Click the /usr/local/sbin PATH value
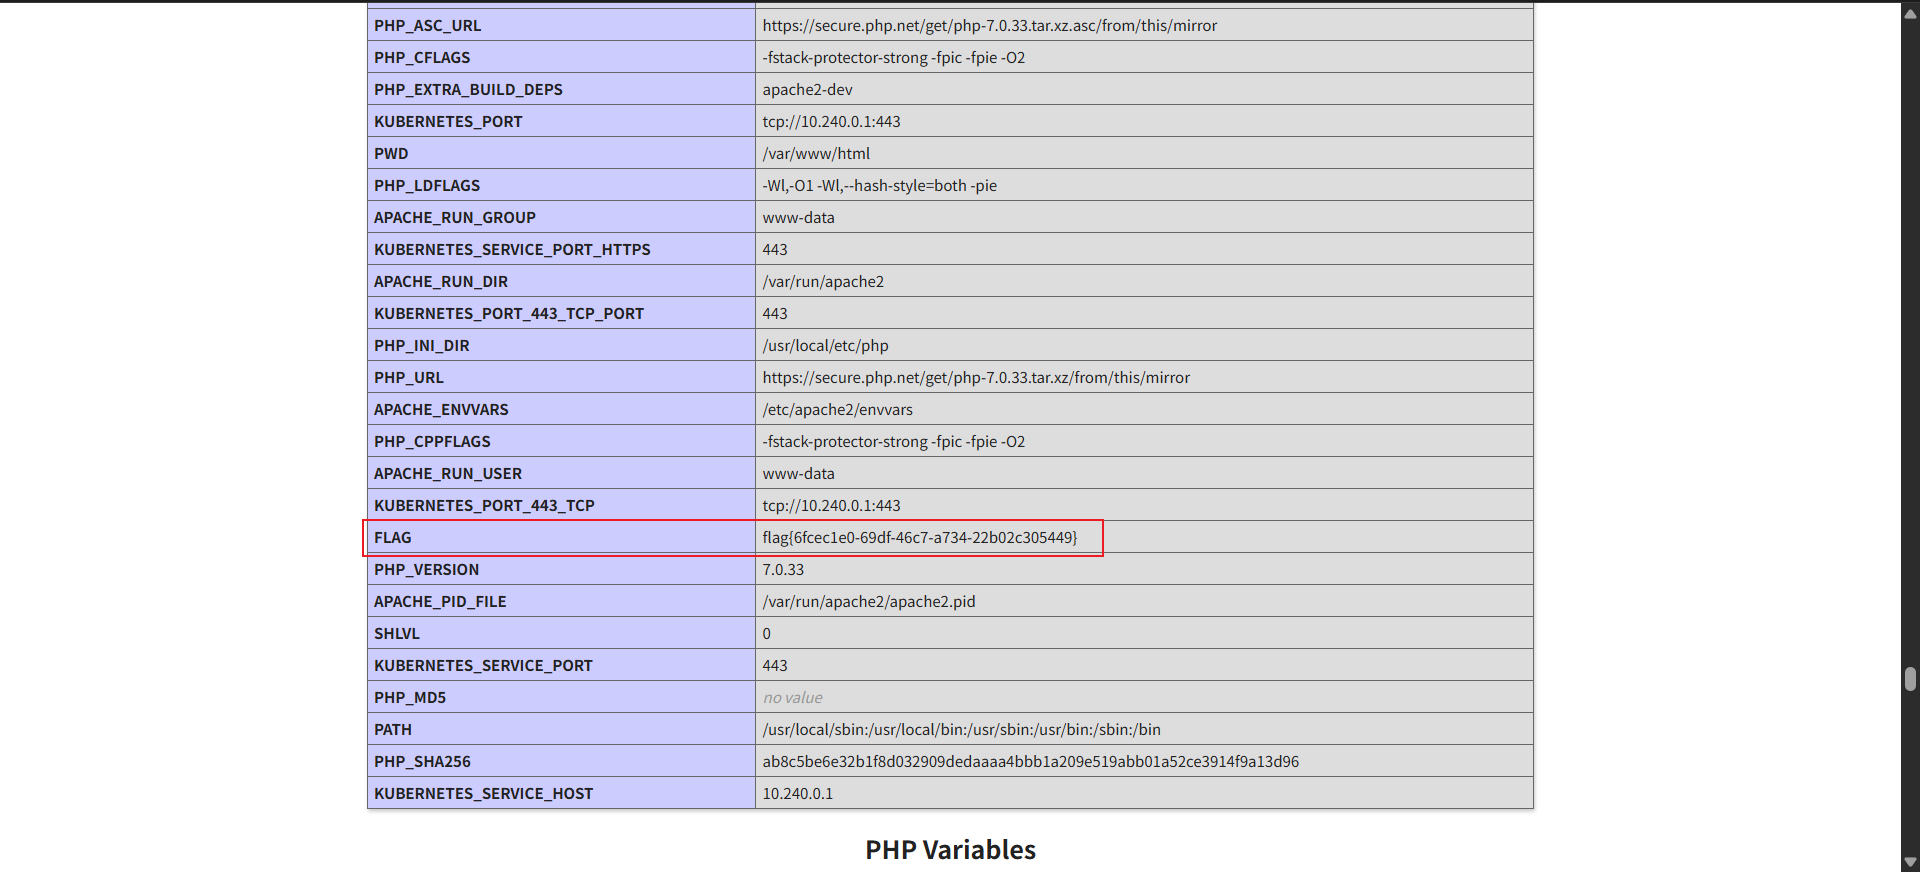The width and height of the screenshot is (1920, 872). (961, 730)
